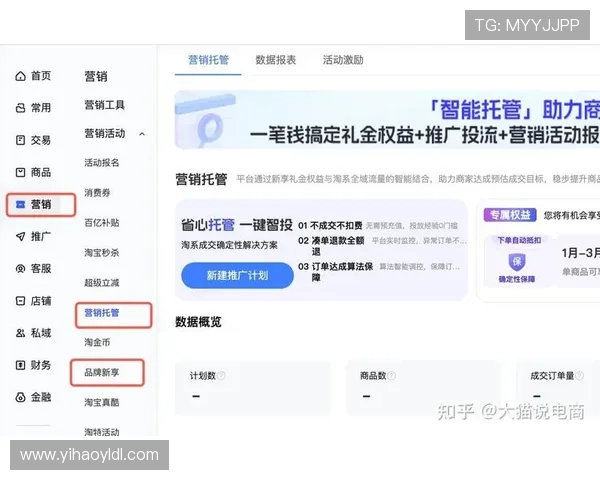This screenshot has height=480, width=600.
Task: Select 淘特活动 menu entry
Action: pyautogui.click(x=102, y=432)
